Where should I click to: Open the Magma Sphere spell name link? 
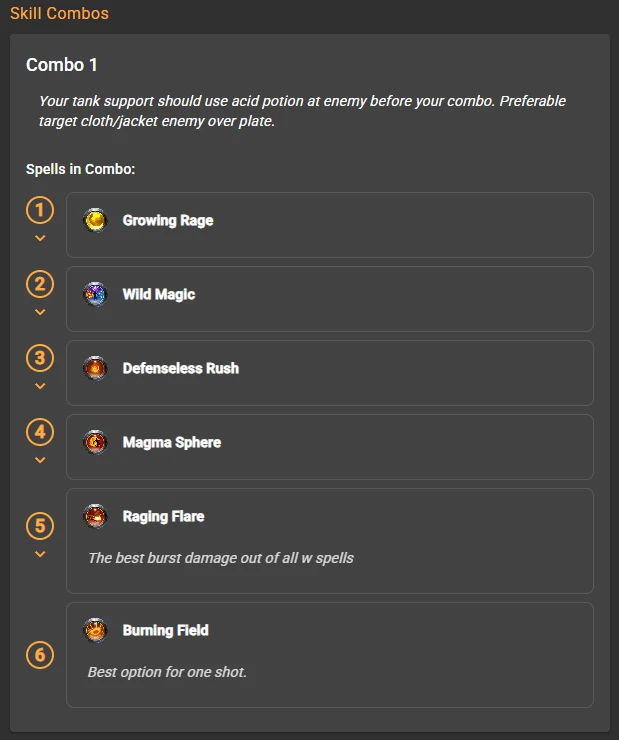pyautogui.click(x=172, y=443)
